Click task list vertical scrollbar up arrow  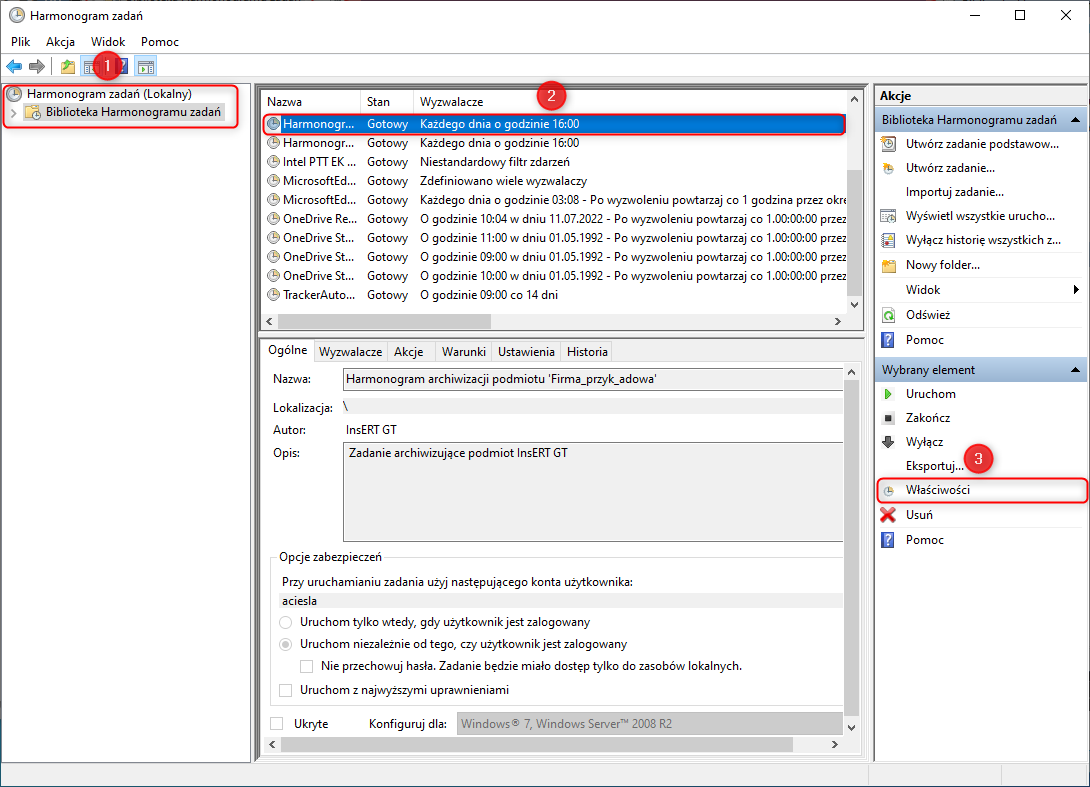854,99
